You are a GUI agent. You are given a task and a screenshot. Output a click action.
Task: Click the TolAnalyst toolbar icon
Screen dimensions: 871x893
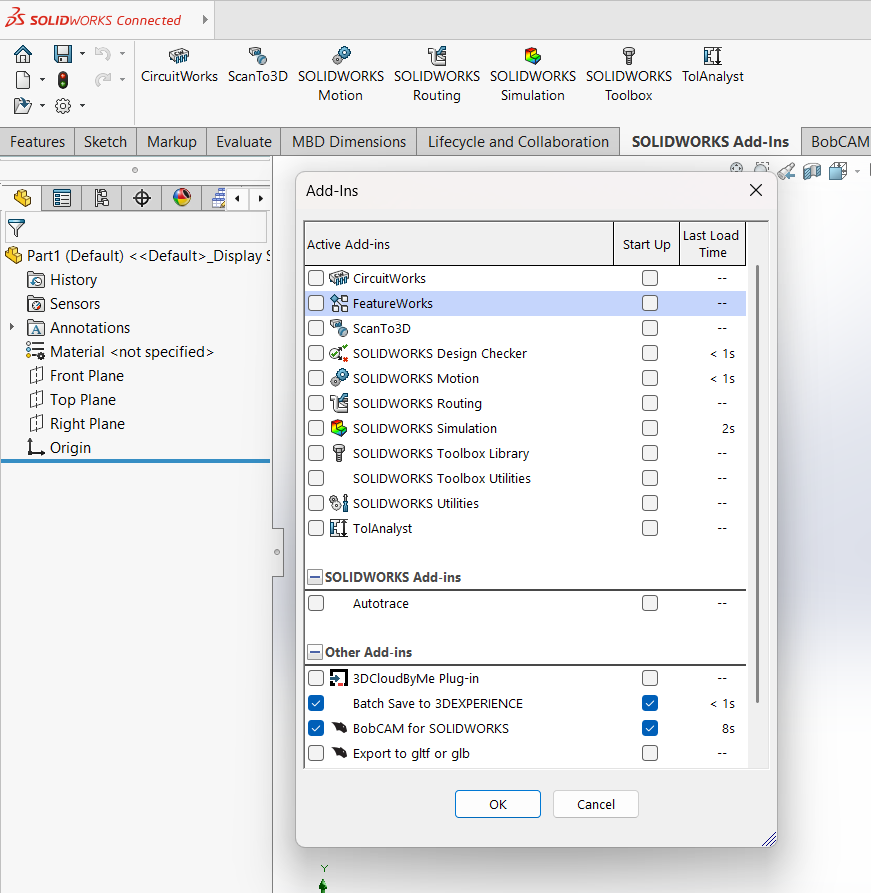[713, 56]
